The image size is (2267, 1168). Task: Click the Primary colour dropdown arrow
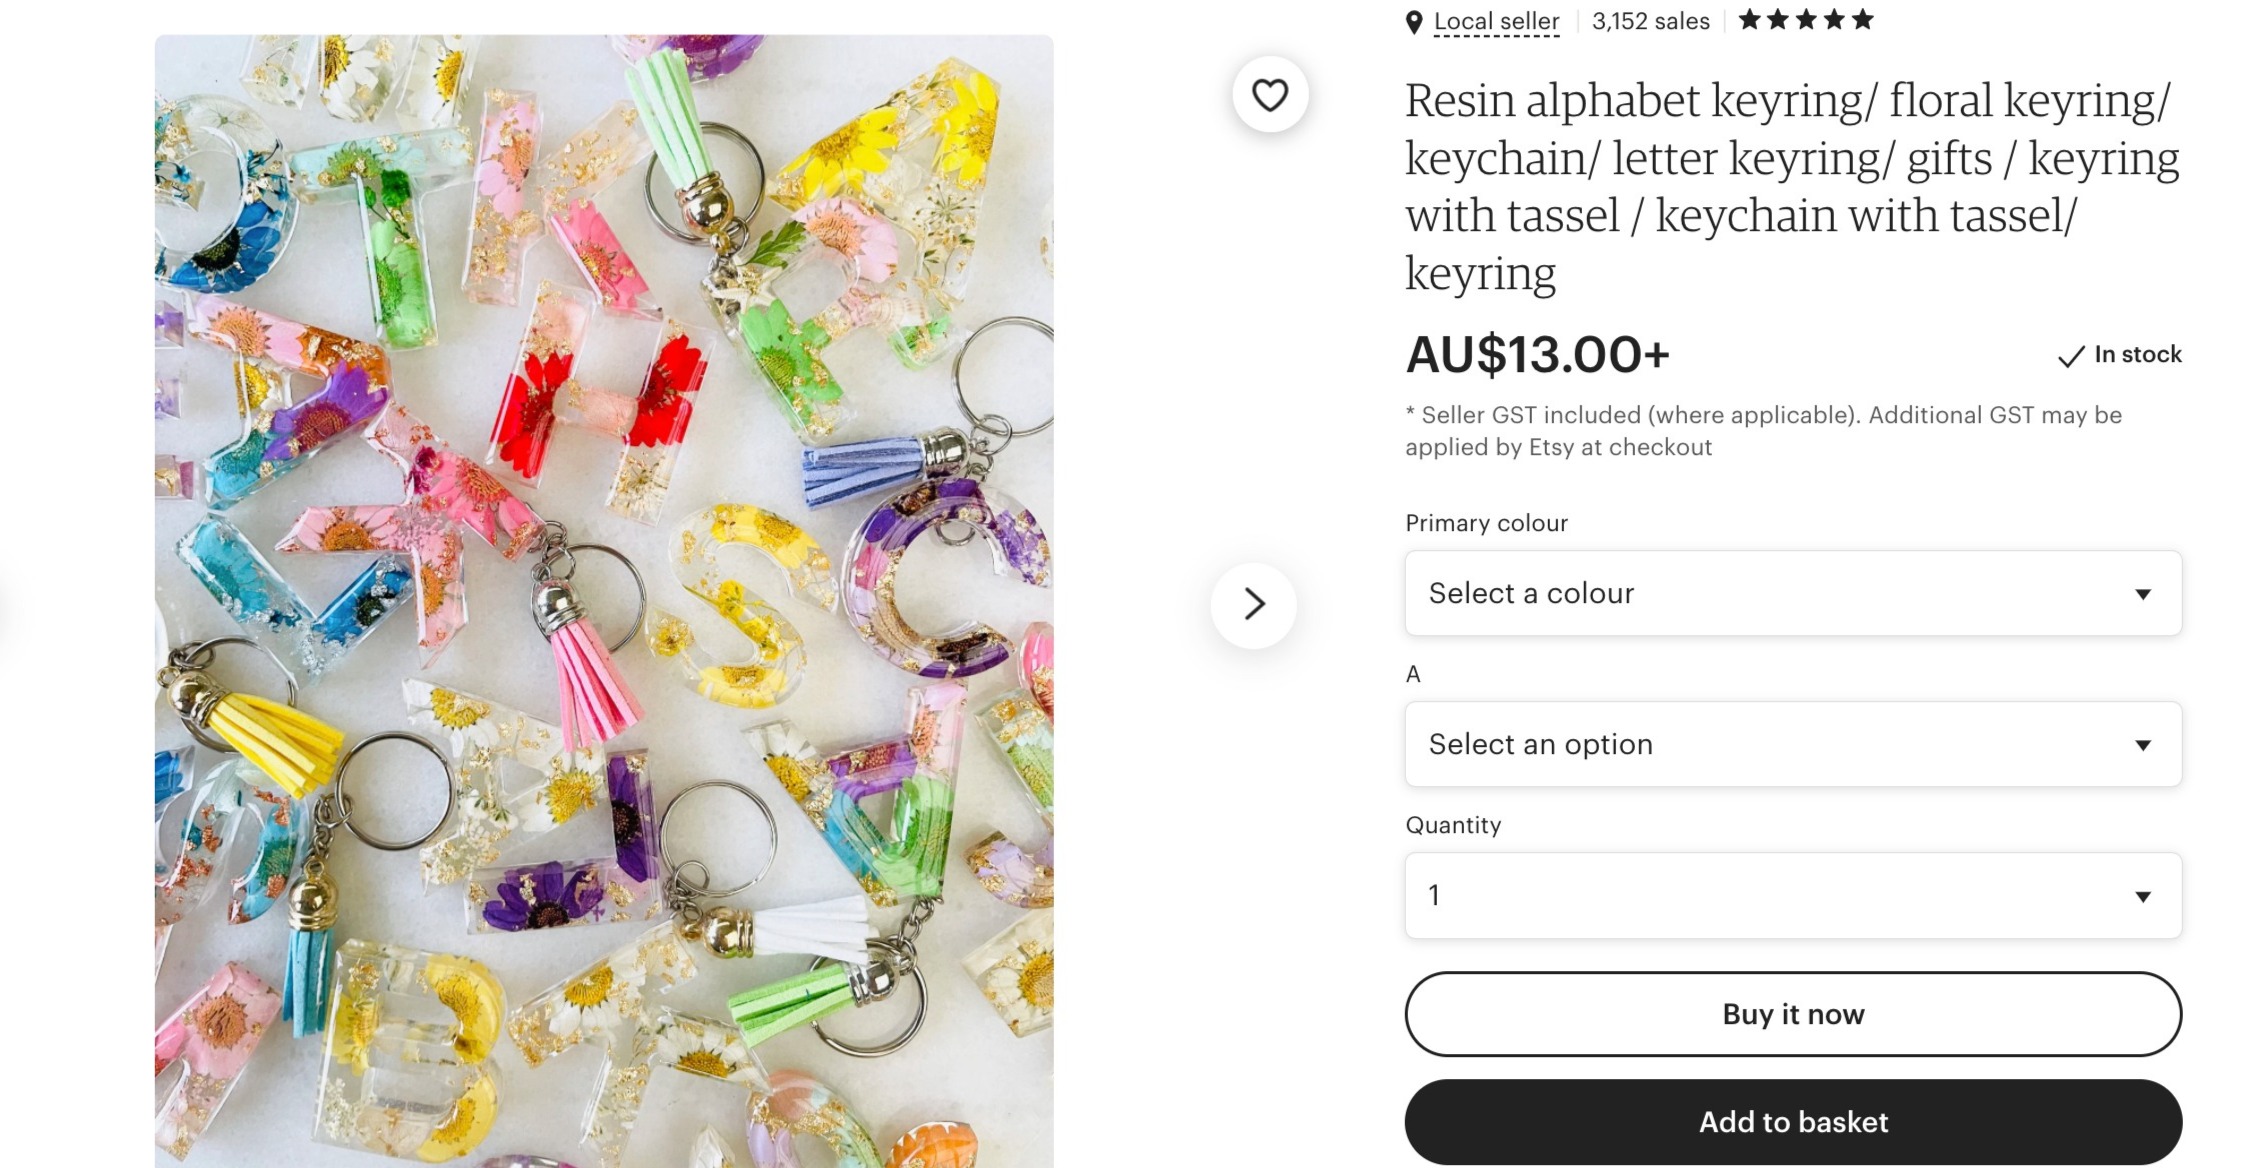click(2143, 594)
